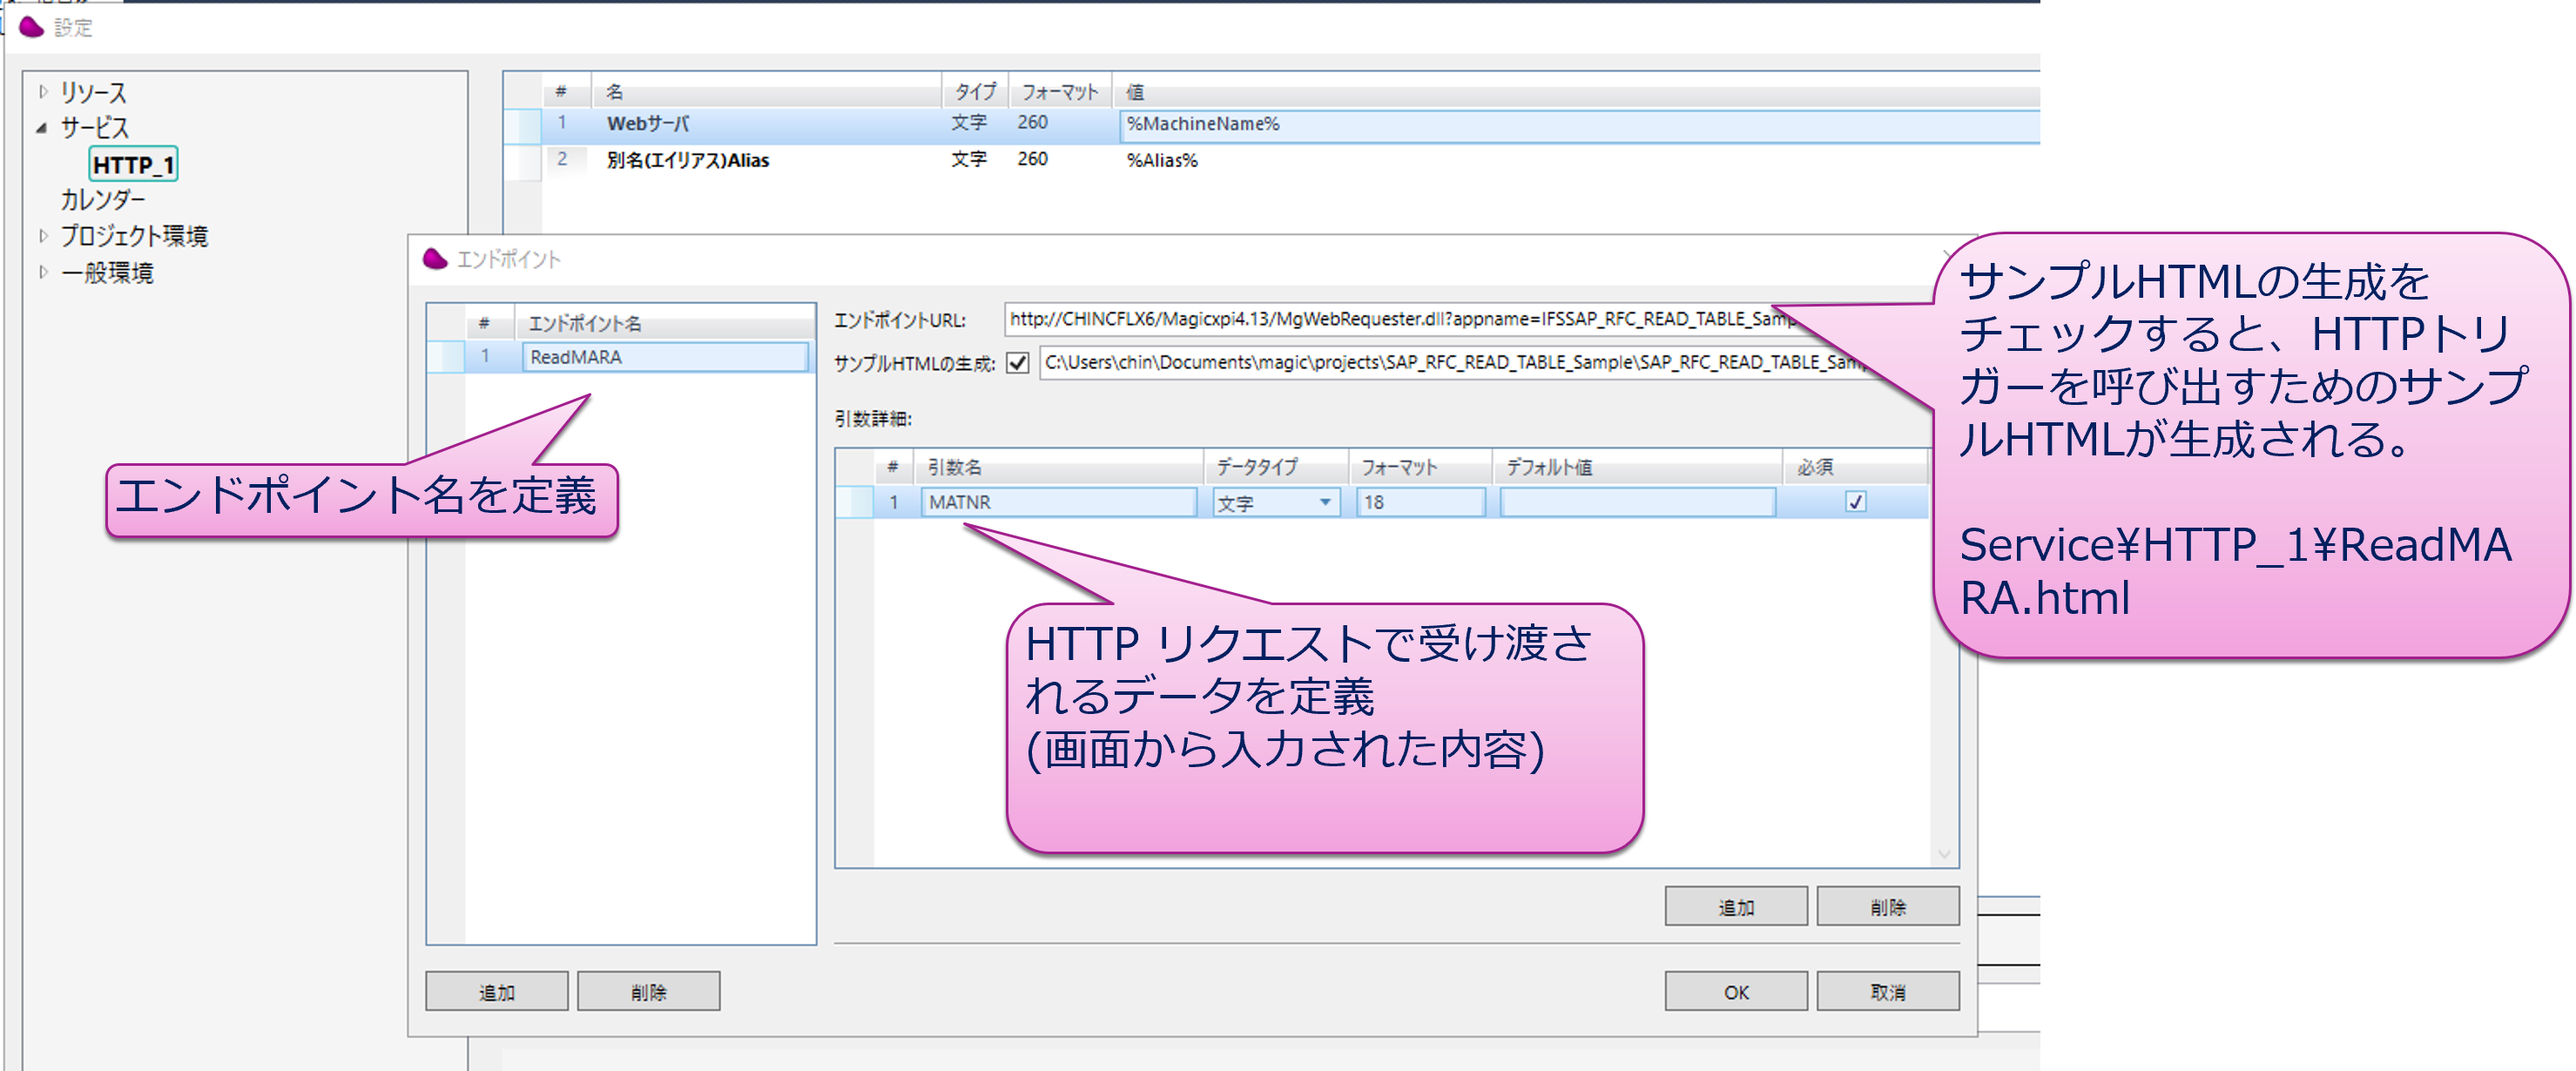Viewport: 2576px width, 1071px height.
Task: Click the 追加 button under endpoint list
Action: click(497, 991)
